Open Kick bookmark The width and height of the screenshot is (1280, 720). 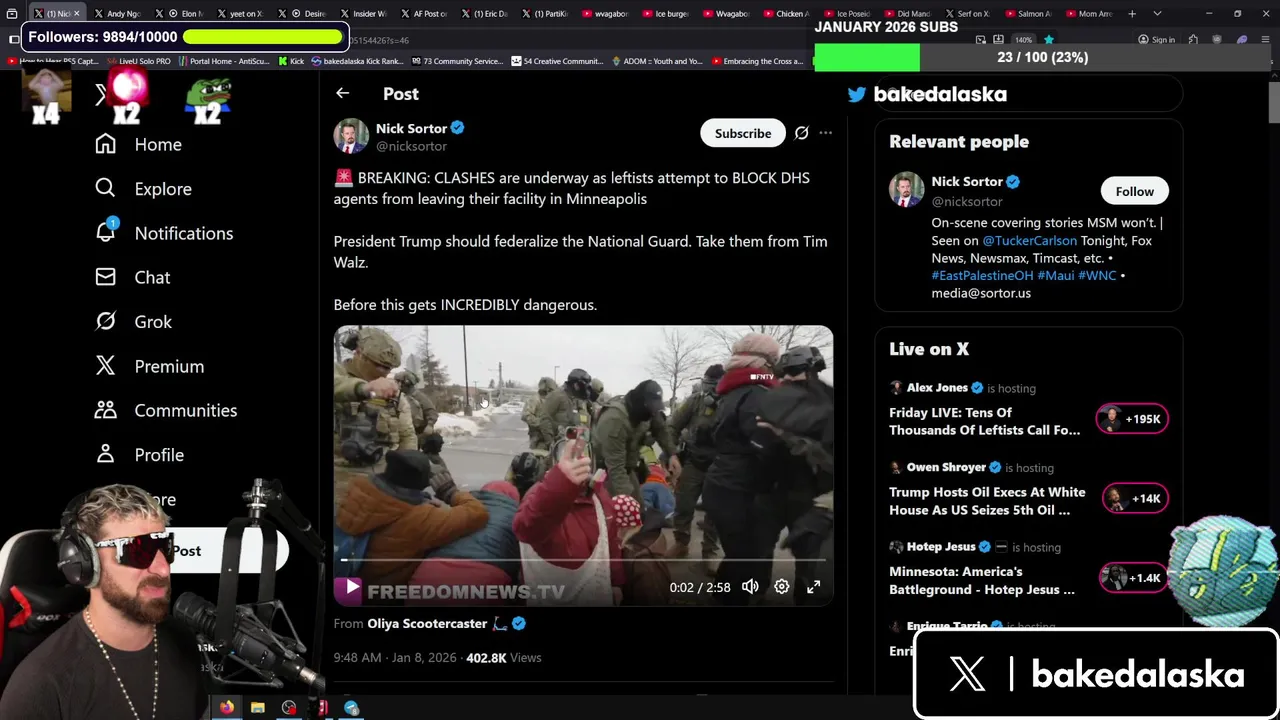(290, 61)
